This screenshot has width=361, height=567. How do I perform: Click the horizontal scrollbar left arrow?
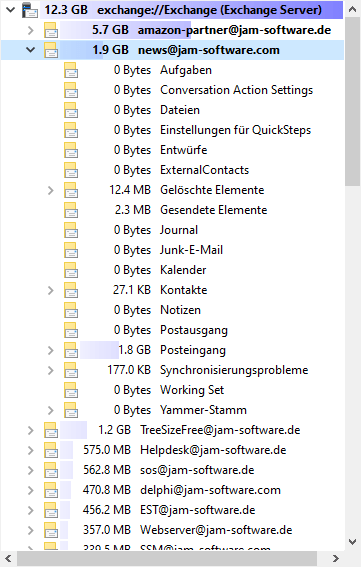[x=9, y=559]
